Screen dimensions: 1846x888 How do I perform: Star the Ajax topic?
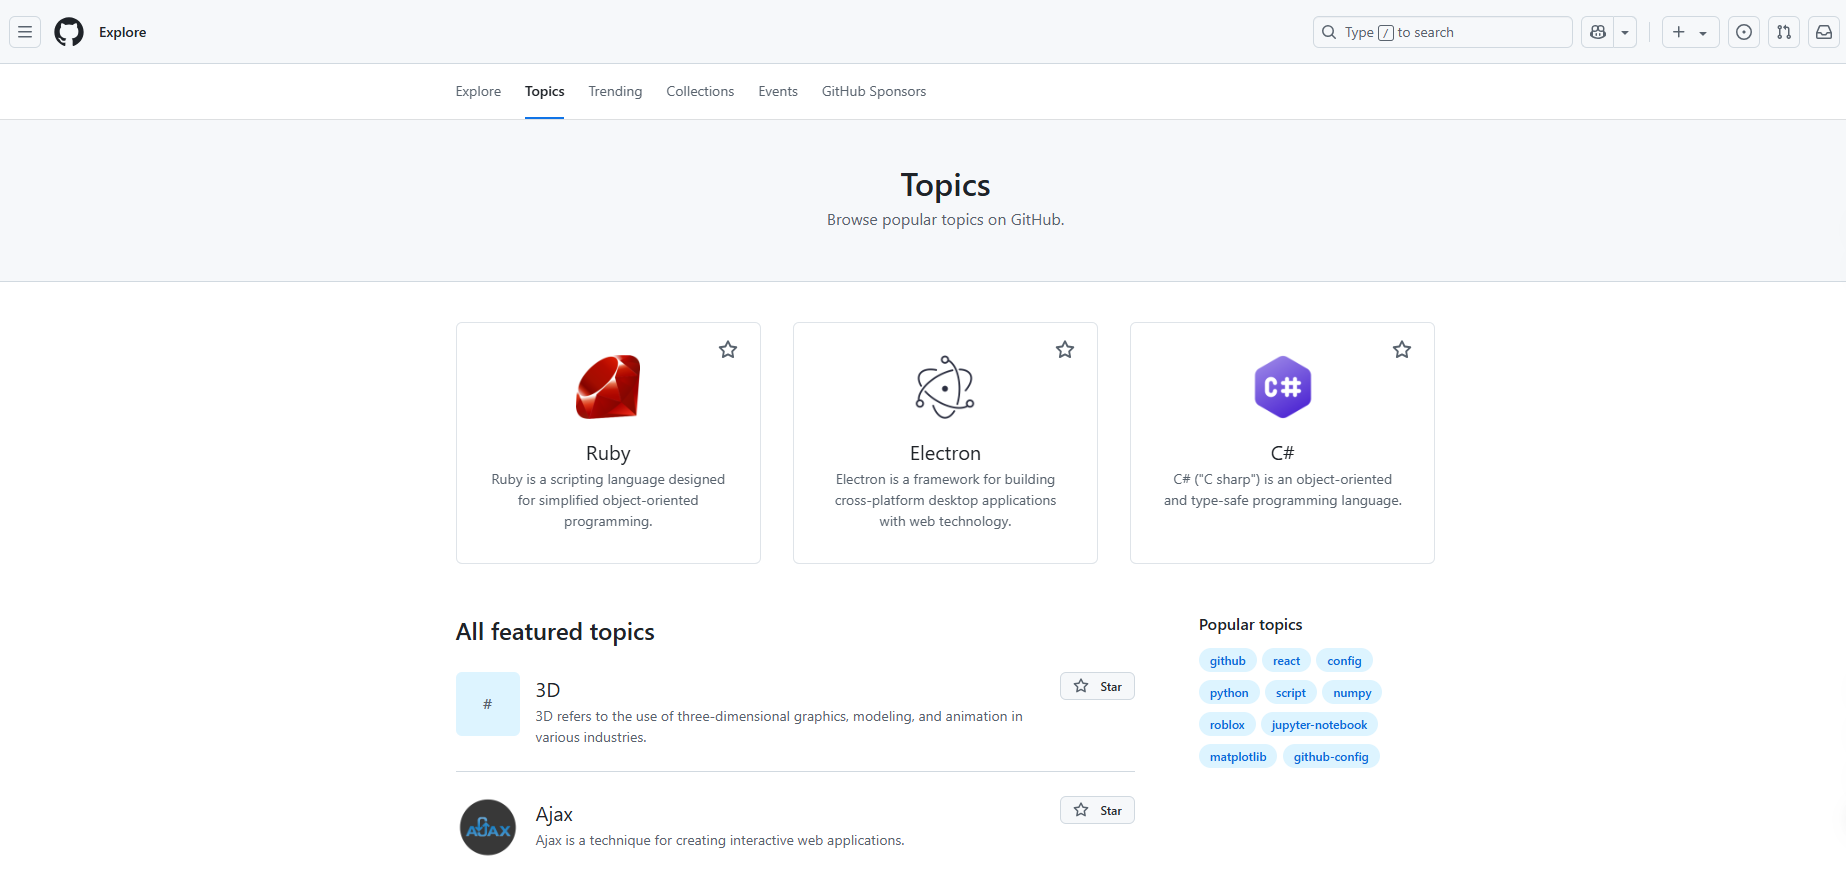(1097, 810)
